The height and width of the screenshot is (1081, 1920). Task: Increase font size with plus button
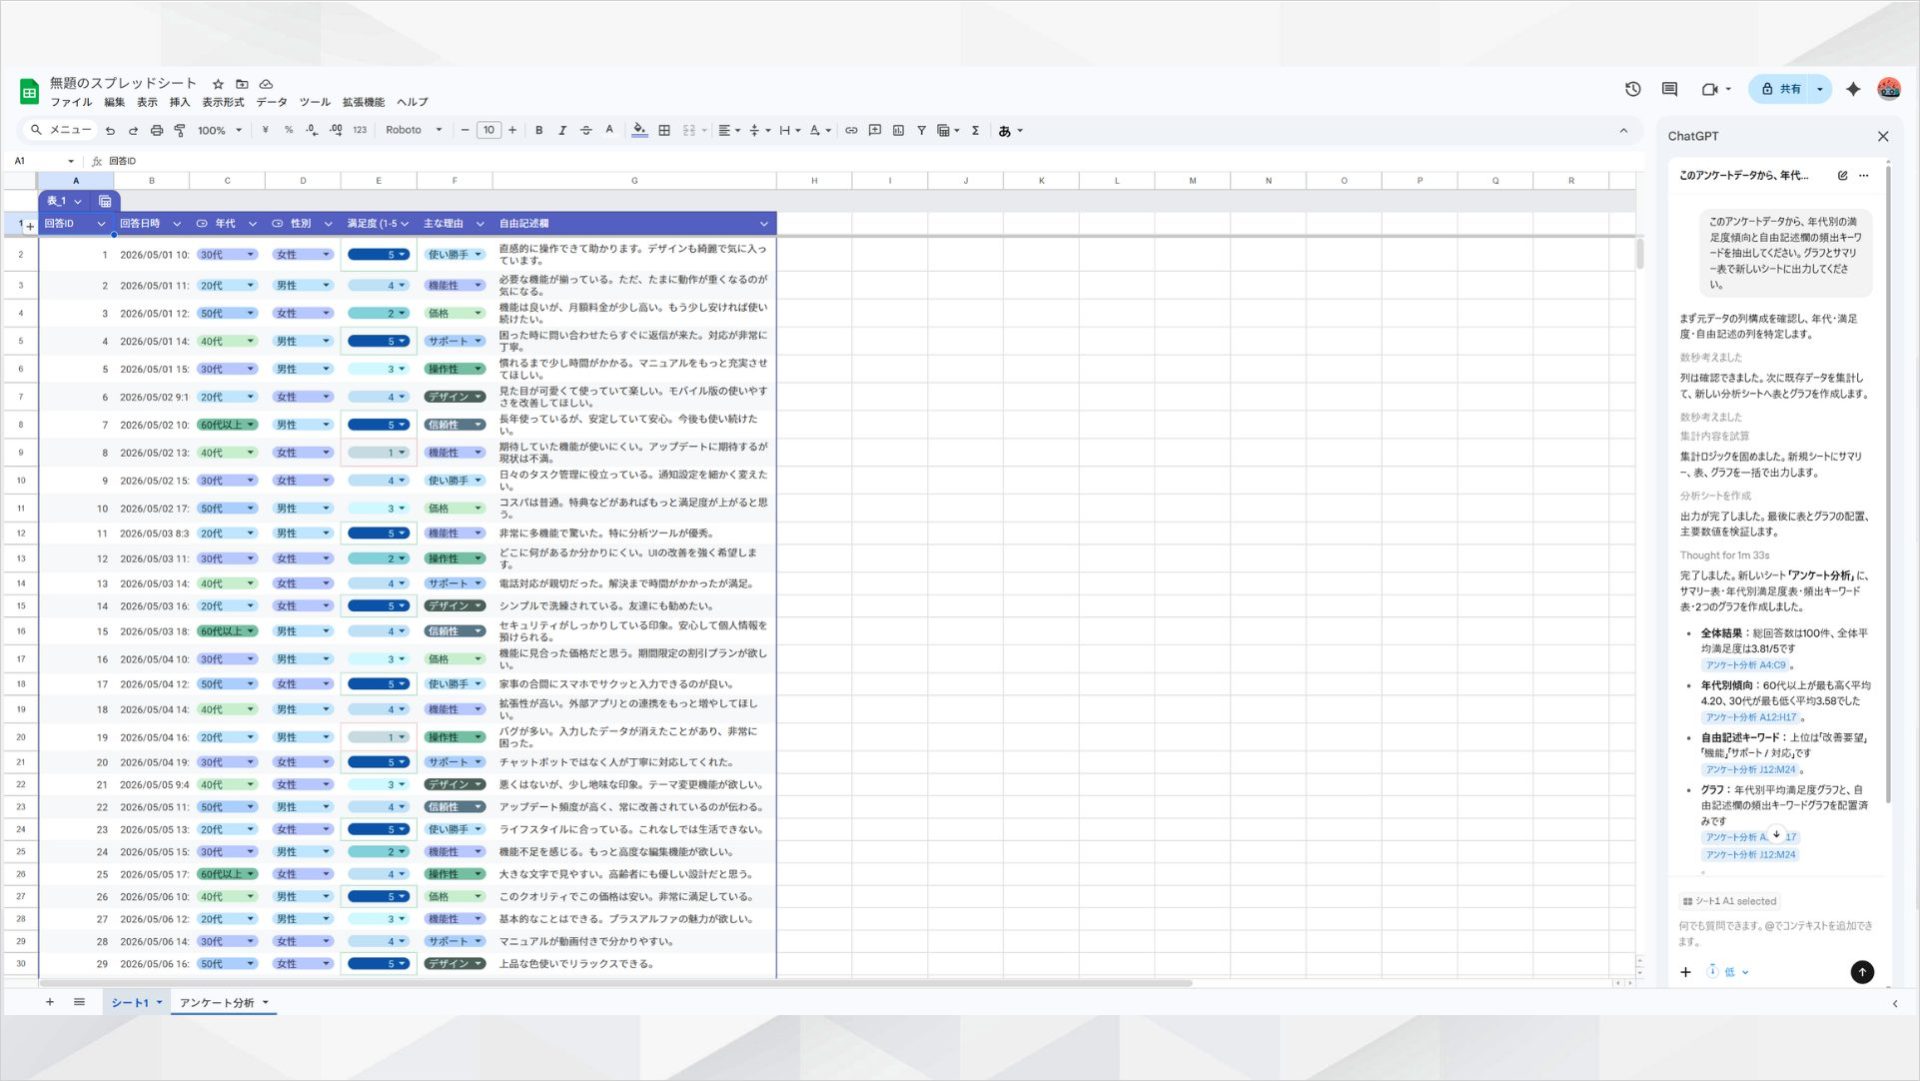[x=513, y=130]
